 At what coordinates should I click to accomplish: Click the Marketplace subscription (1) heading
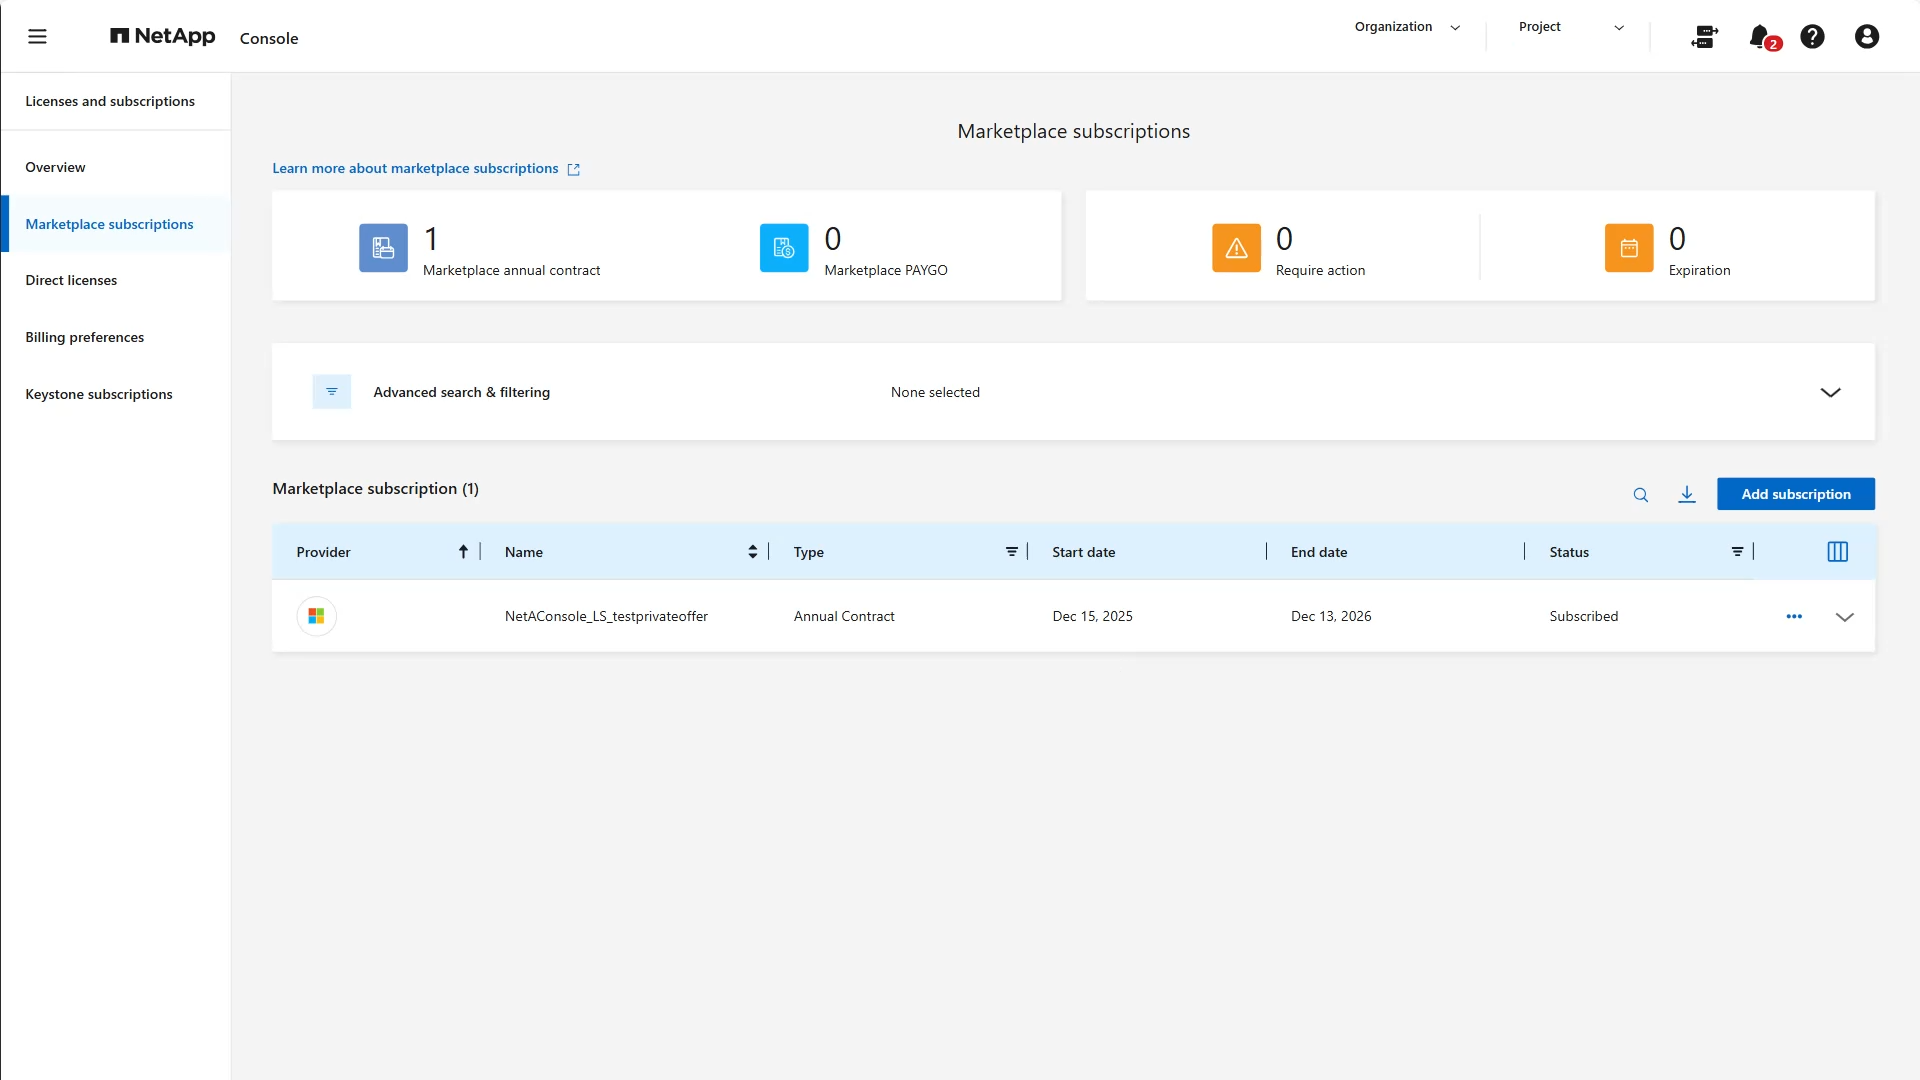(x=375, y=489)
